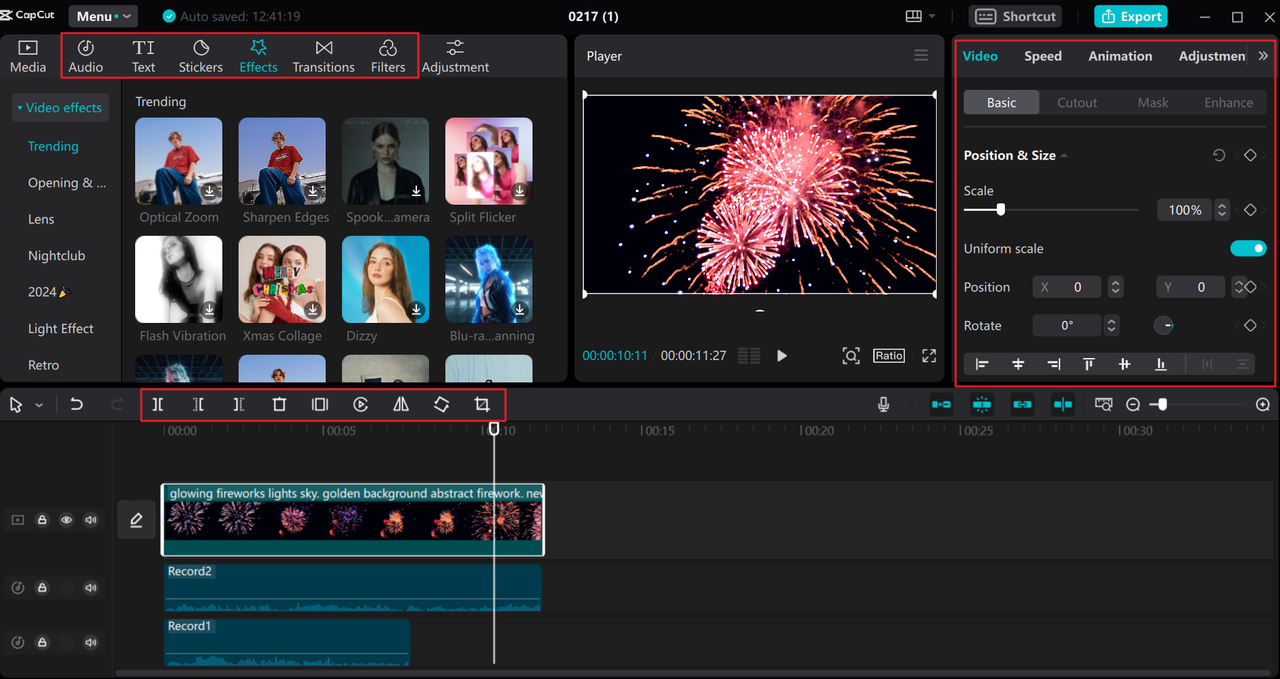The height and width of the screenshot is (679, 1280).
Task: Click the align right icon in Video panel
Action: (x=1053, y=364)
